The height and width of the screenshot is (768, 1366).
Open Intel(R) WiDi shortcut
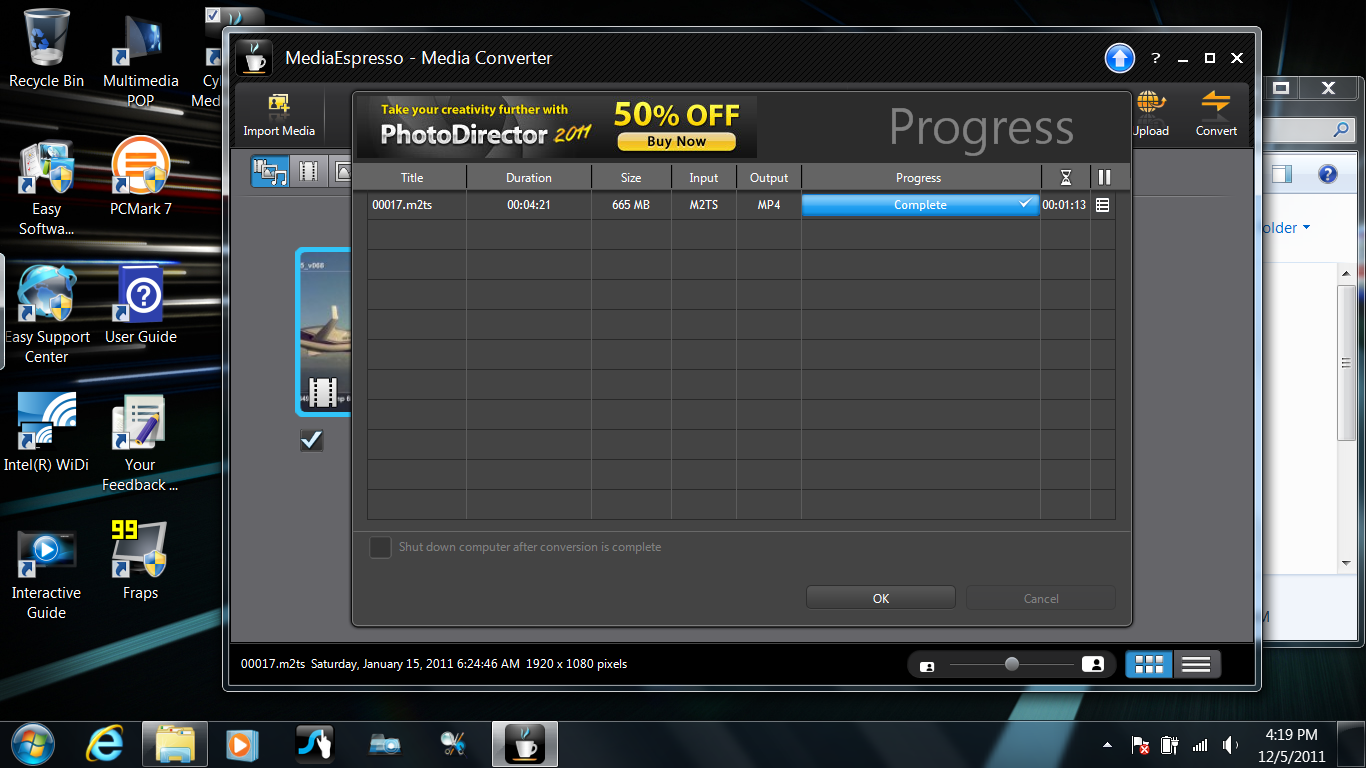46,433
